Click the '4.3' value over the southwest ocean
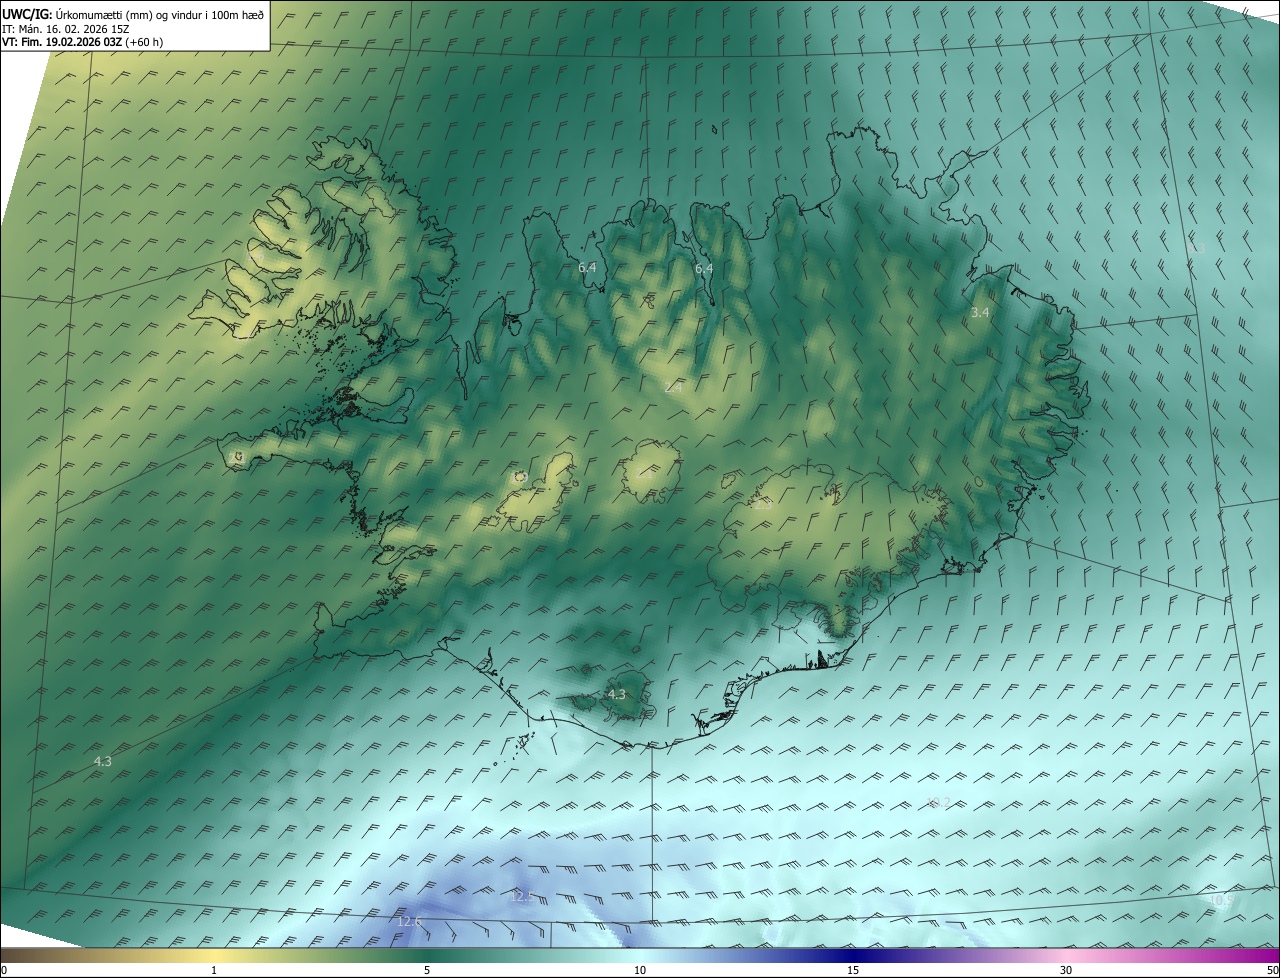1280x978 pixels. [102, 762]
